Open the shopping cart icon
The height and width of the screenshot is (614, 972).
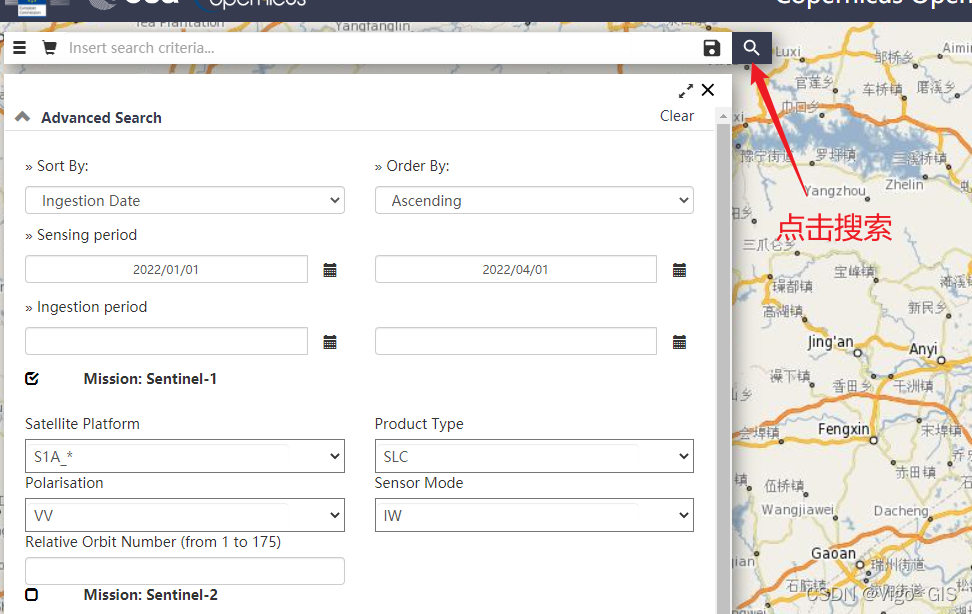coord(50,48)
